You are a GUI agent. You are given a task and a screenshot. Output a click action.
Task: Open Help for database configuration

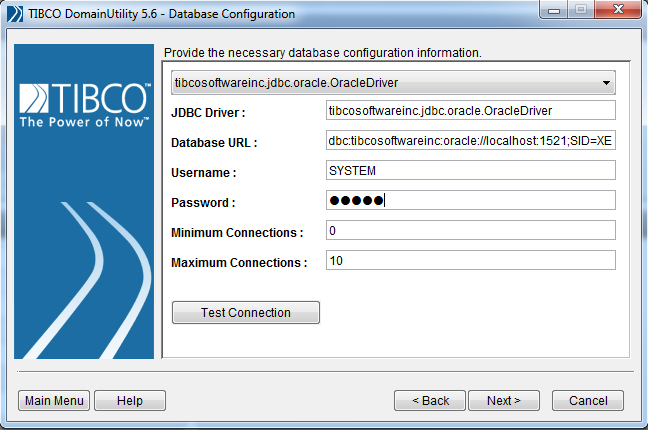pos(130,401)
